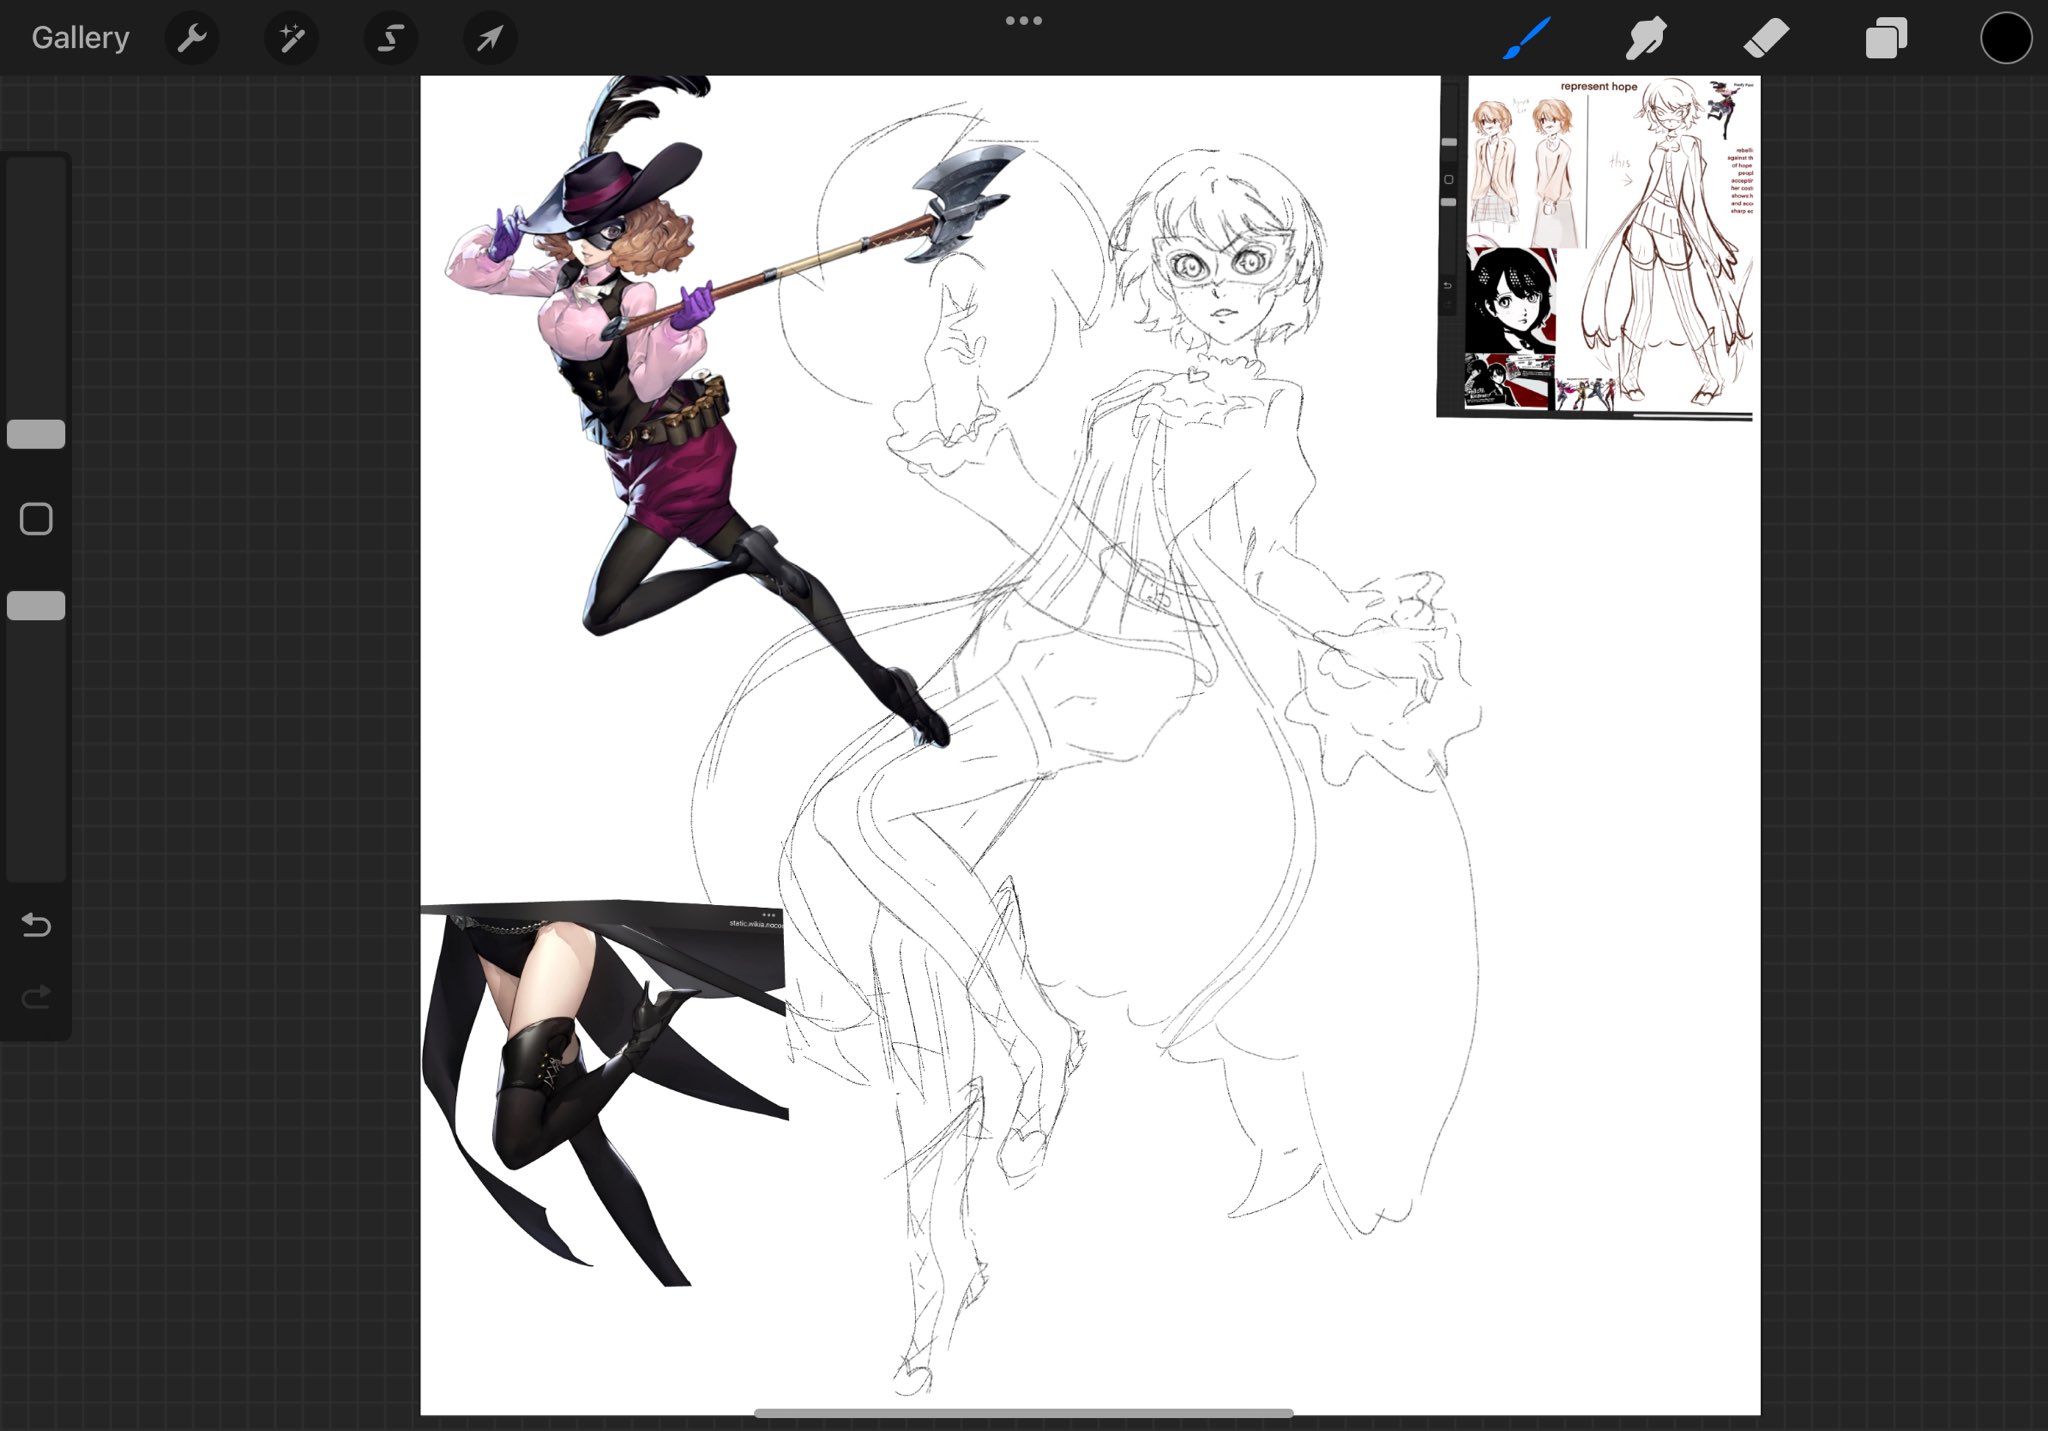Undo the last stroke

tap(36, 925)
